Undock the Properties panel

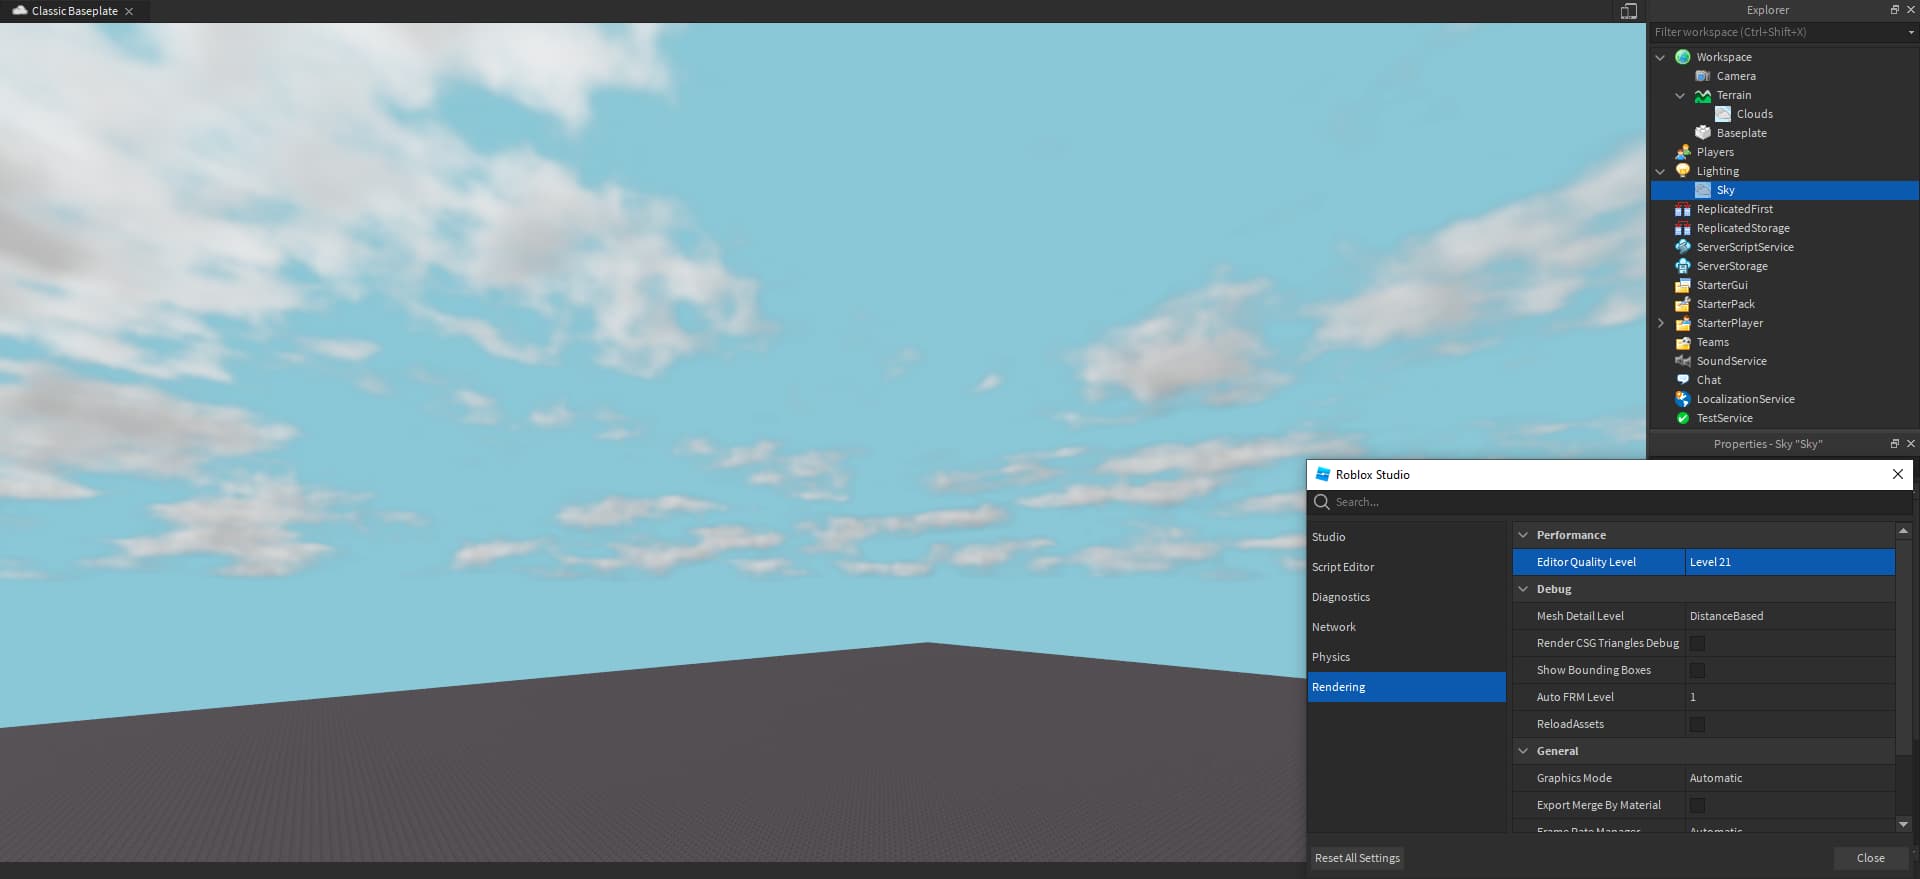pyautogui.click(x=1894, y=444)
